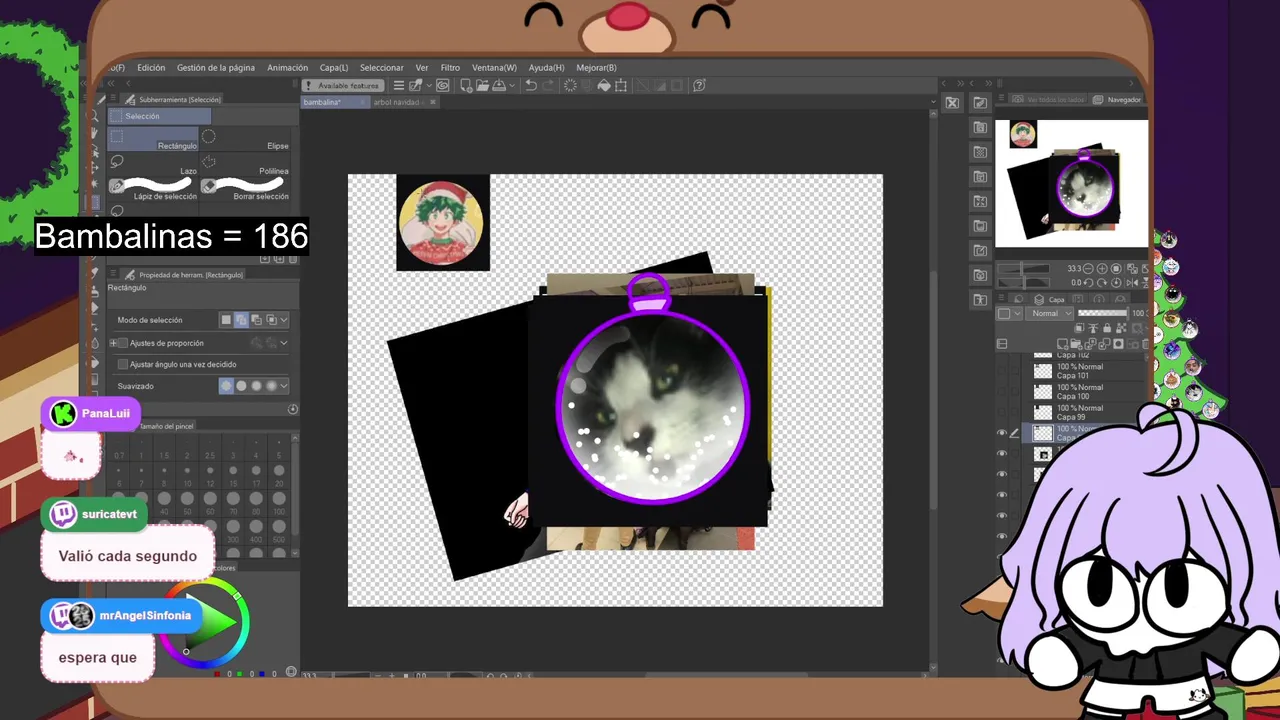Select the Selección tool group button
Viewport: 1280px width, 720px height.
159,116
